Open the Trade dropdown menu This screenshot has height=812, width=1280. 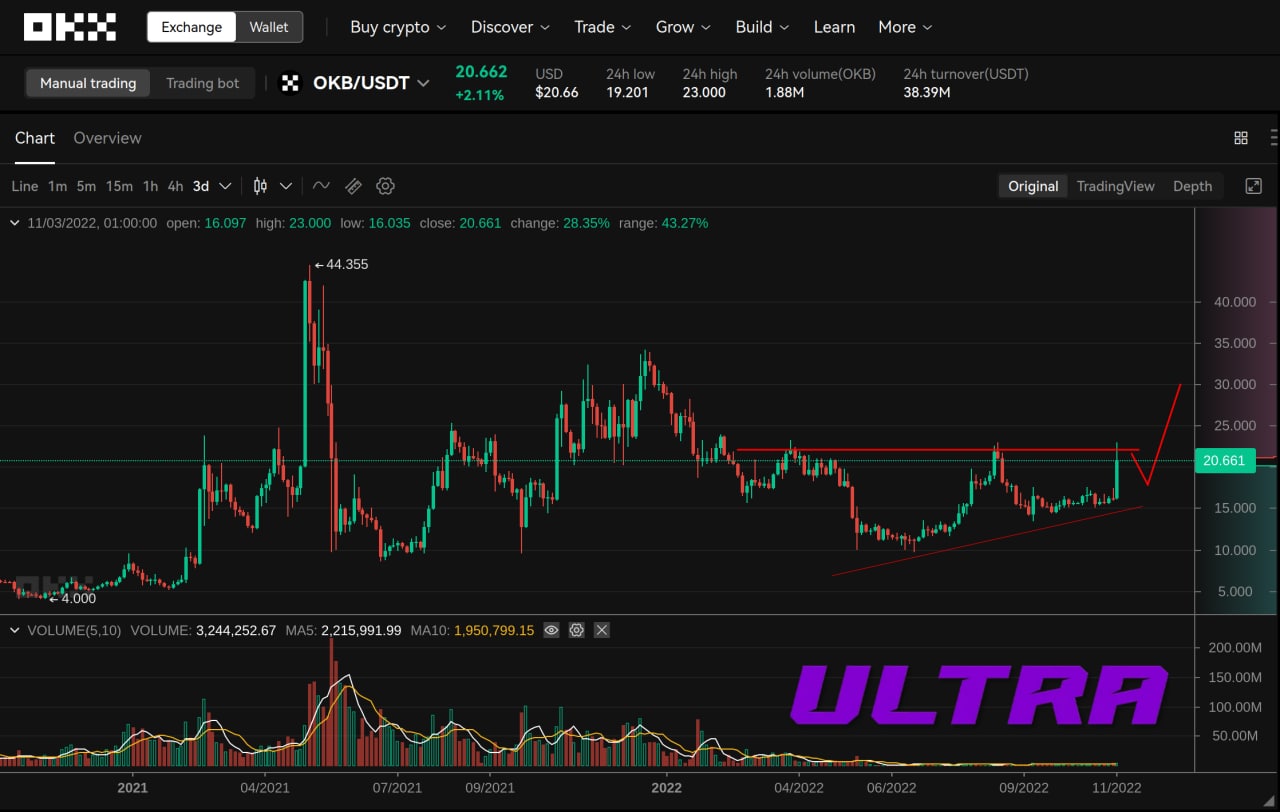pos(603,27)
